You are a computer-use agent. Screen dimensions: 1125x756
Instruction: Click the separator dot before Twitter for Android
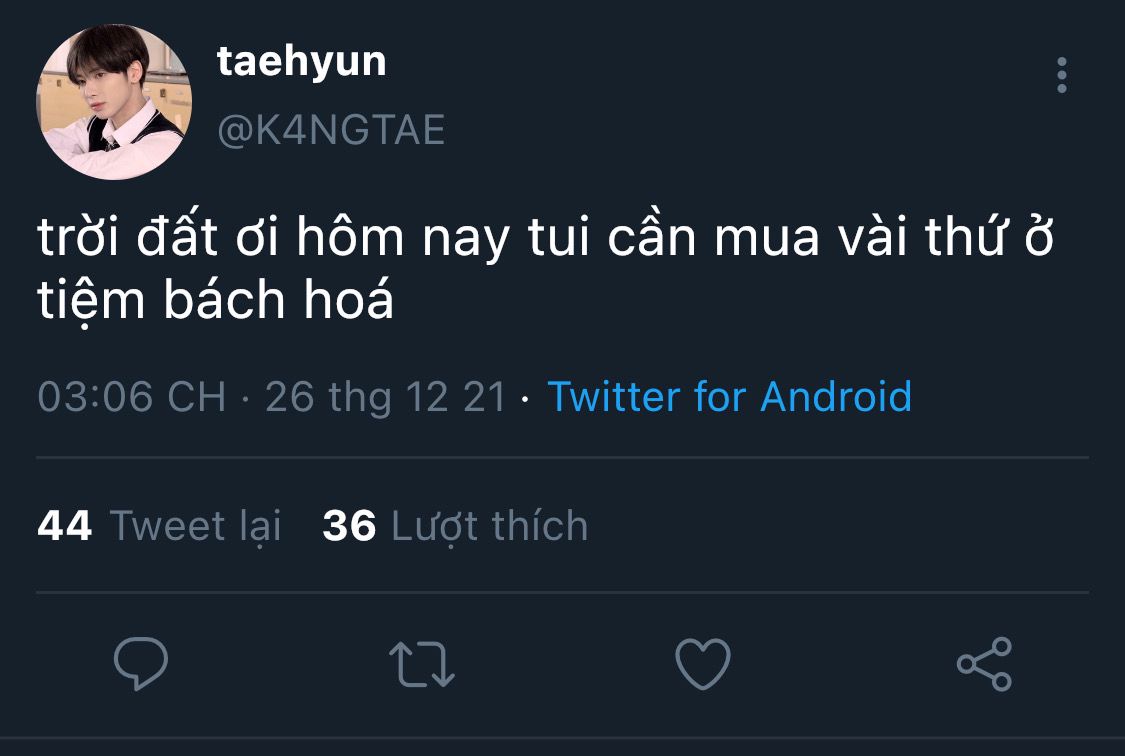(526, 399)
